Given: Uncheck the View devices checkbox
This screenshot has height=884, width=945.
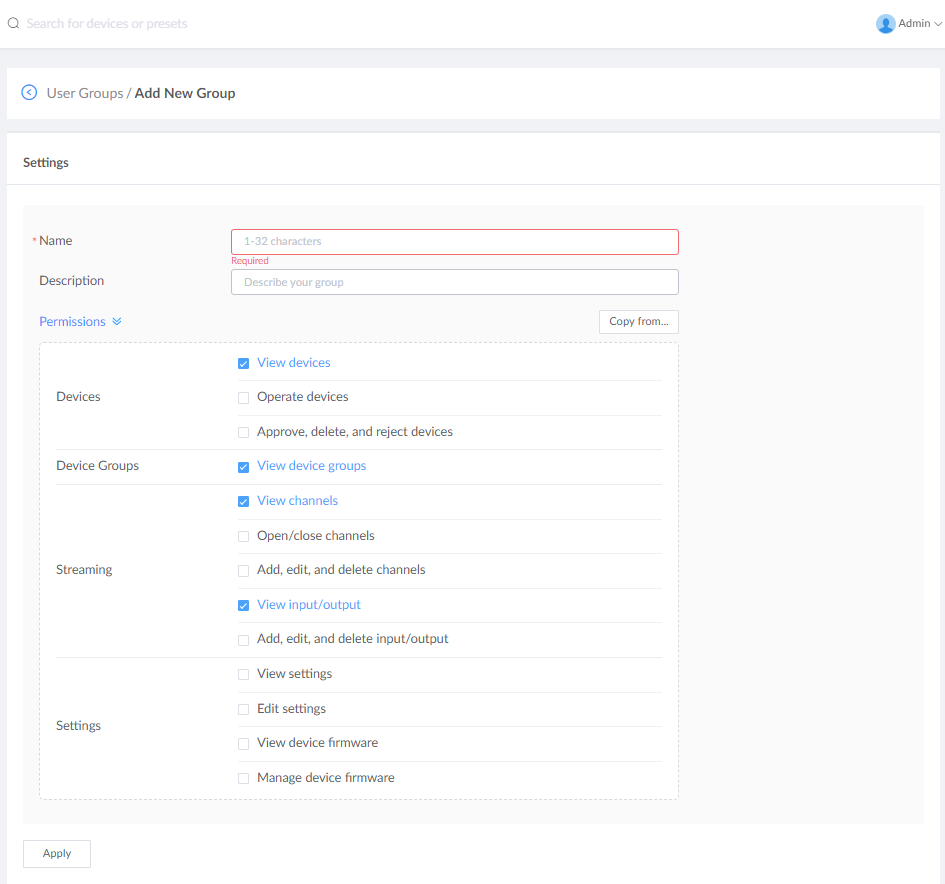Looking at the screenshot, I should (x=243, y=364).
